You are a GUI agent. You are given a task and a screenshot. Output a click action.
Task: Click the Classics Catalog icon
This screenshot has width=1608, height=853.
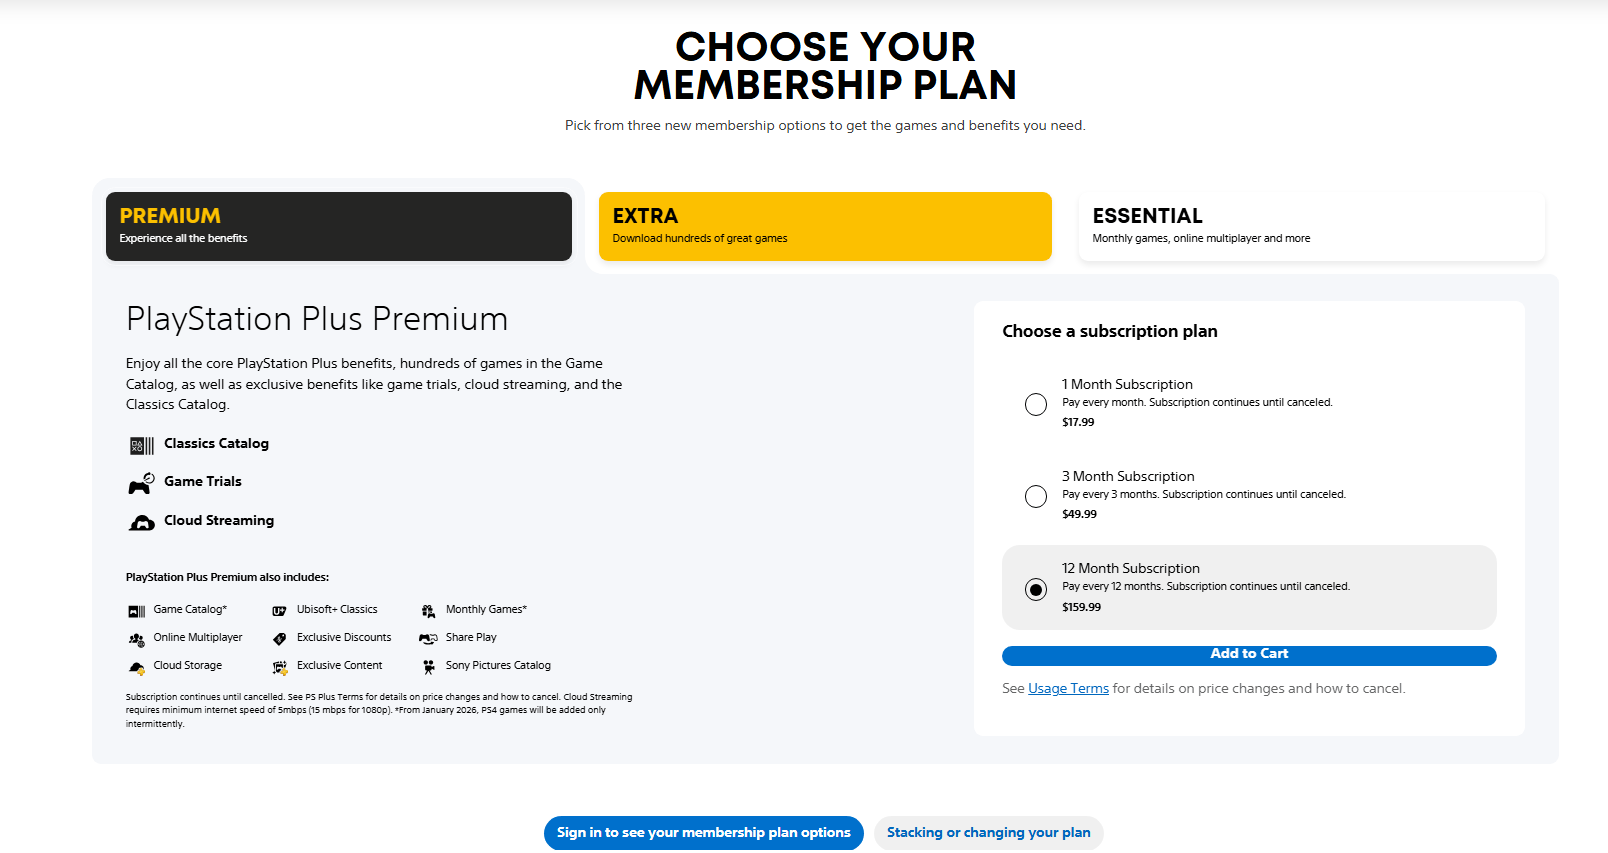pos(142,445)
